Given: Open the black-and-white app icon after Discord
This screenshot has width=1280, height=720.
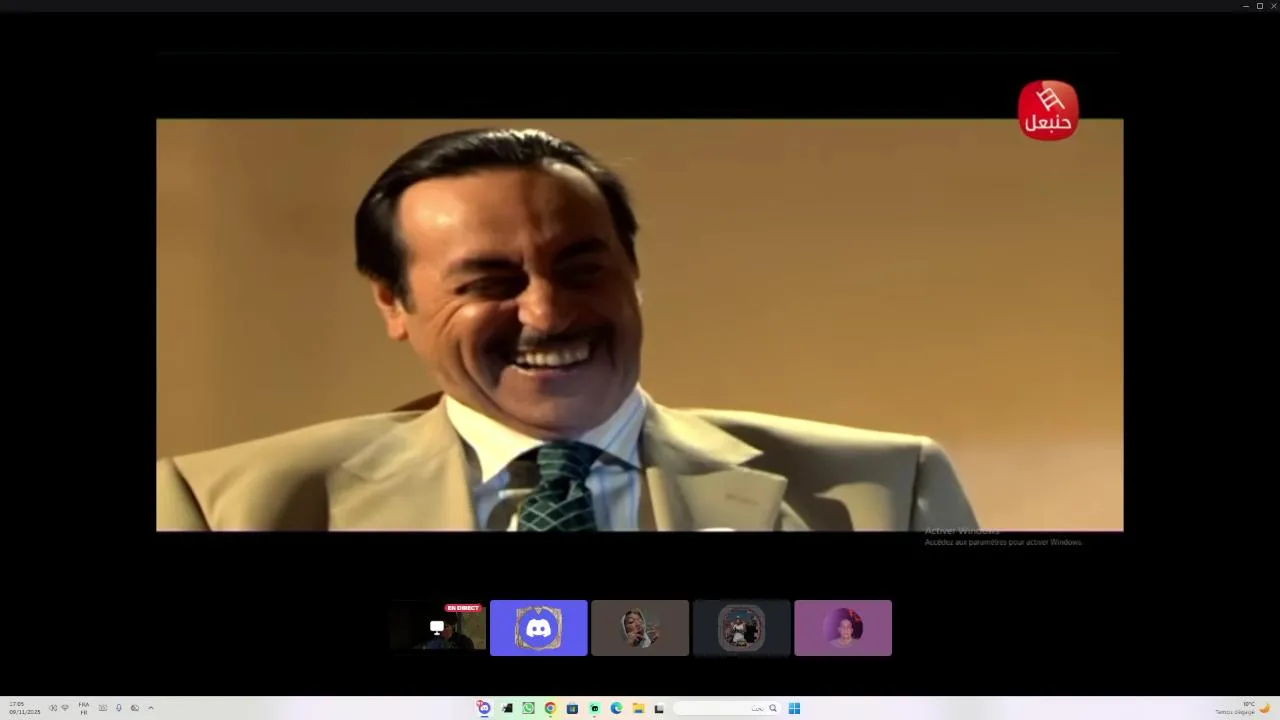Looking at the screenshot, I should pyautogui.click(x=507, y=708).
